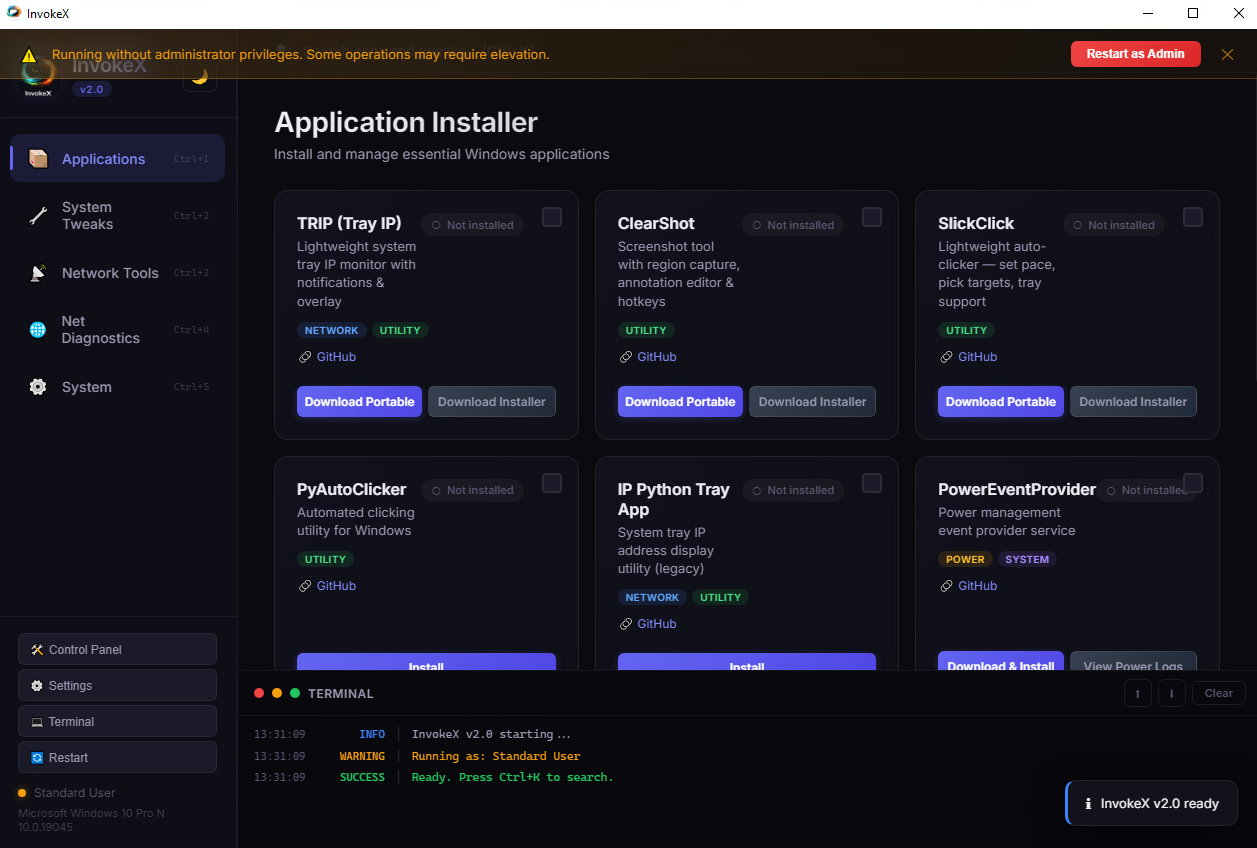Click the NETWORK tag on TRIP card
The height and width of the screenshot is (848, 1257).
(331, 330)
